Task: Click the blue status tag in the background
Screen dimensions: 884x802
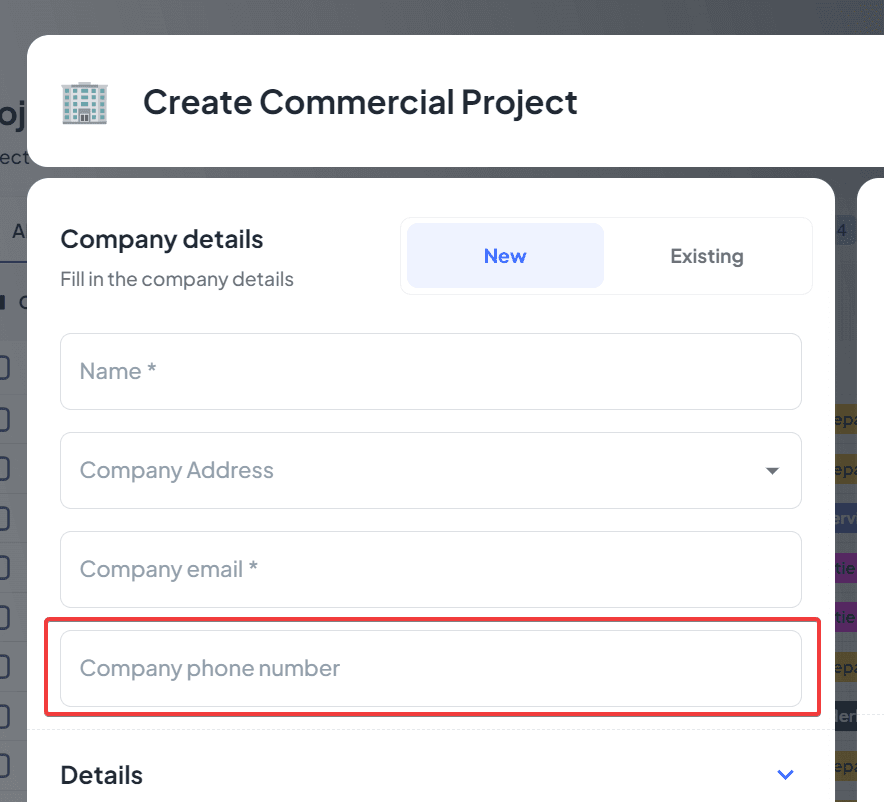Action: (844, 519)
